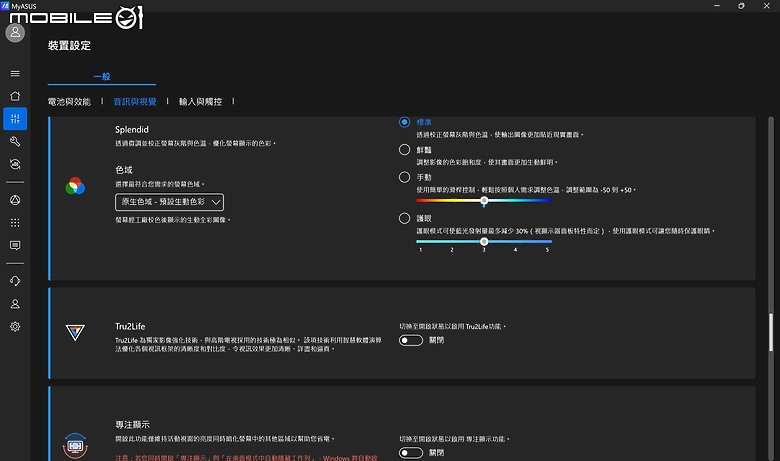Click the MyASUS logo in title bar
The image size is (780, 461).
click(x=5, y=6)
